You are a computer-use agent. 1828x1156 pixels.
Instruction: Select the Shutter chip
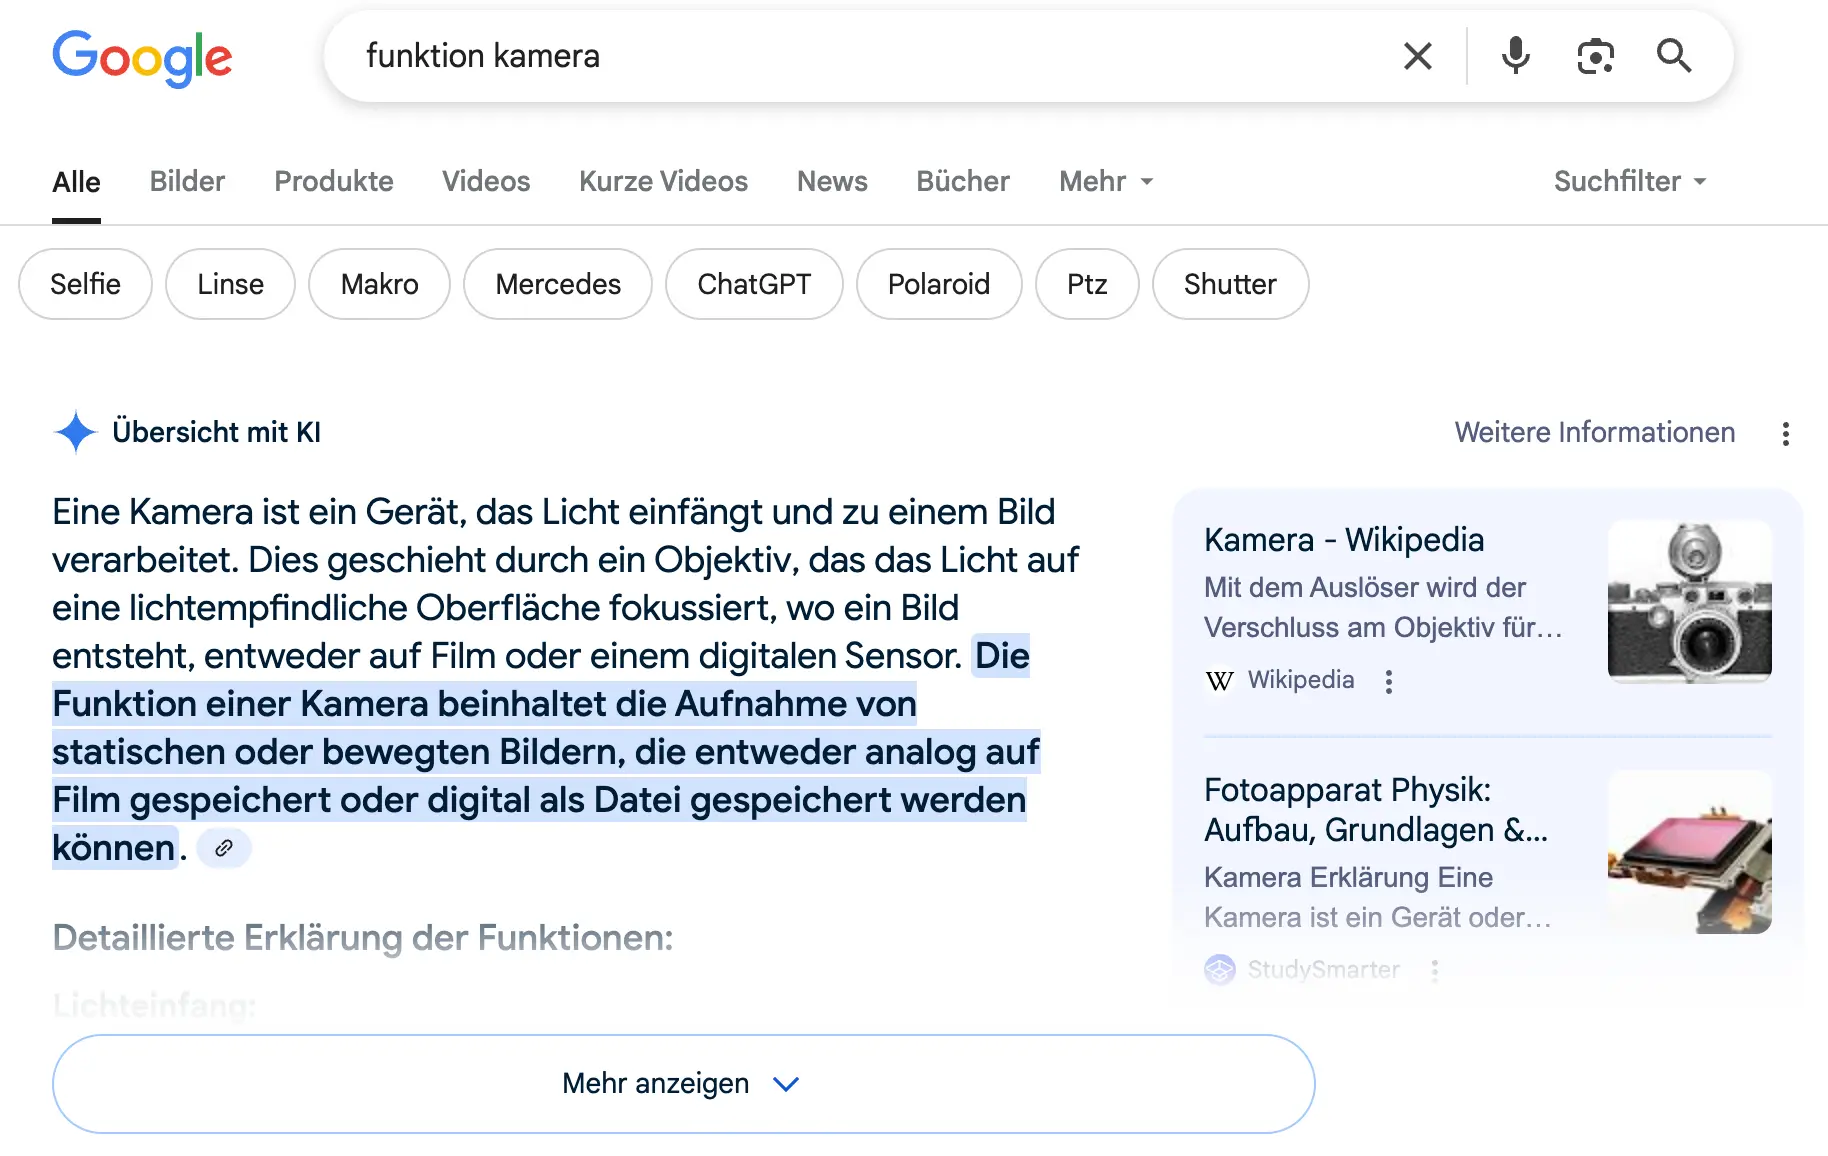[x=1230, y=284]
